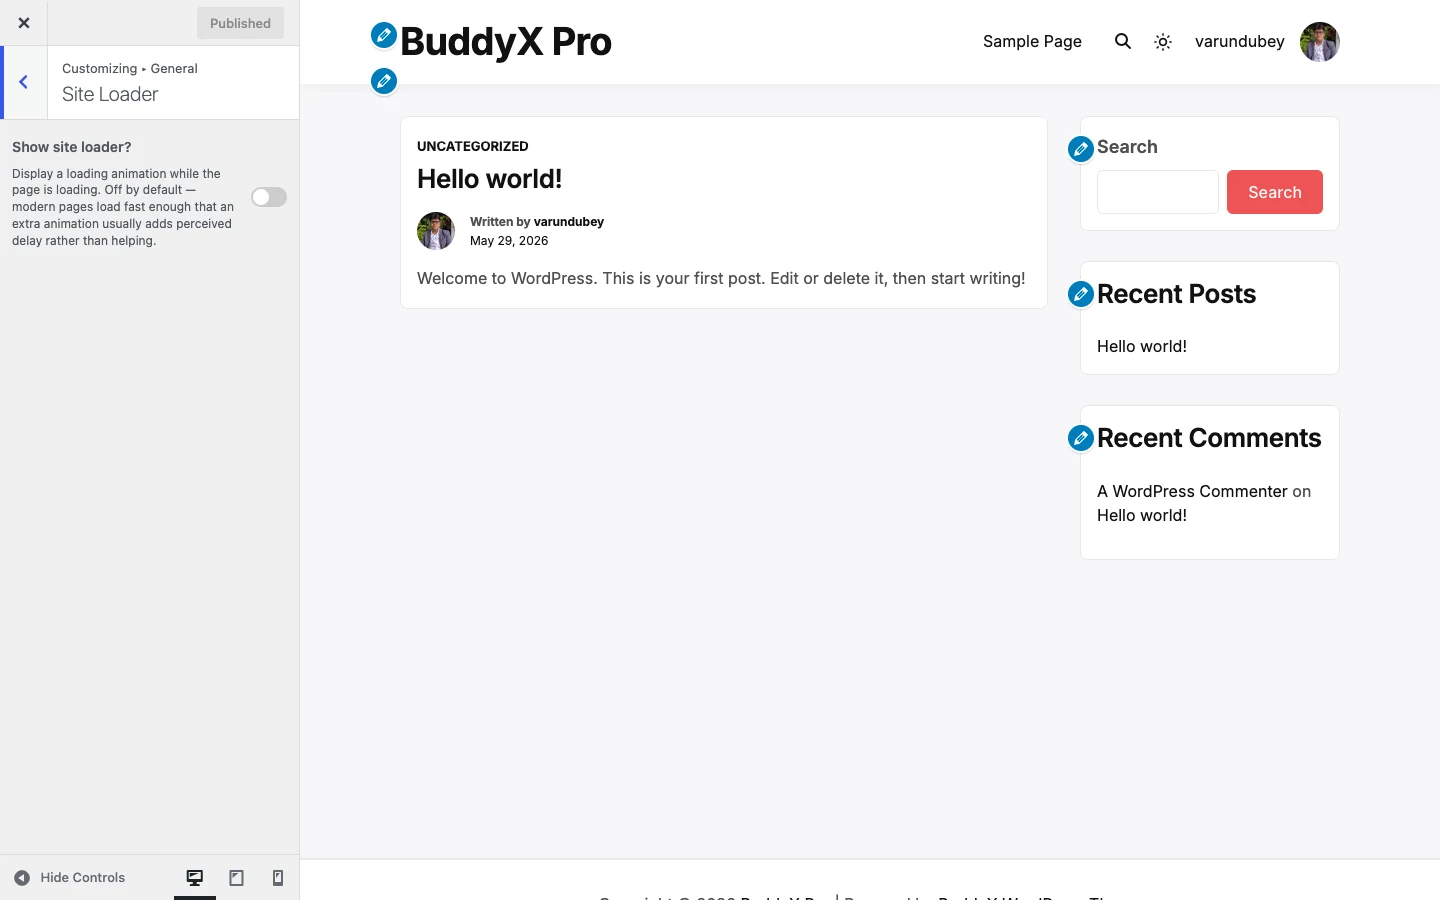This screenshot has width=1440, height=900.
Task: Click A WordPress Commenter link
Action: tap(1192, 491)
